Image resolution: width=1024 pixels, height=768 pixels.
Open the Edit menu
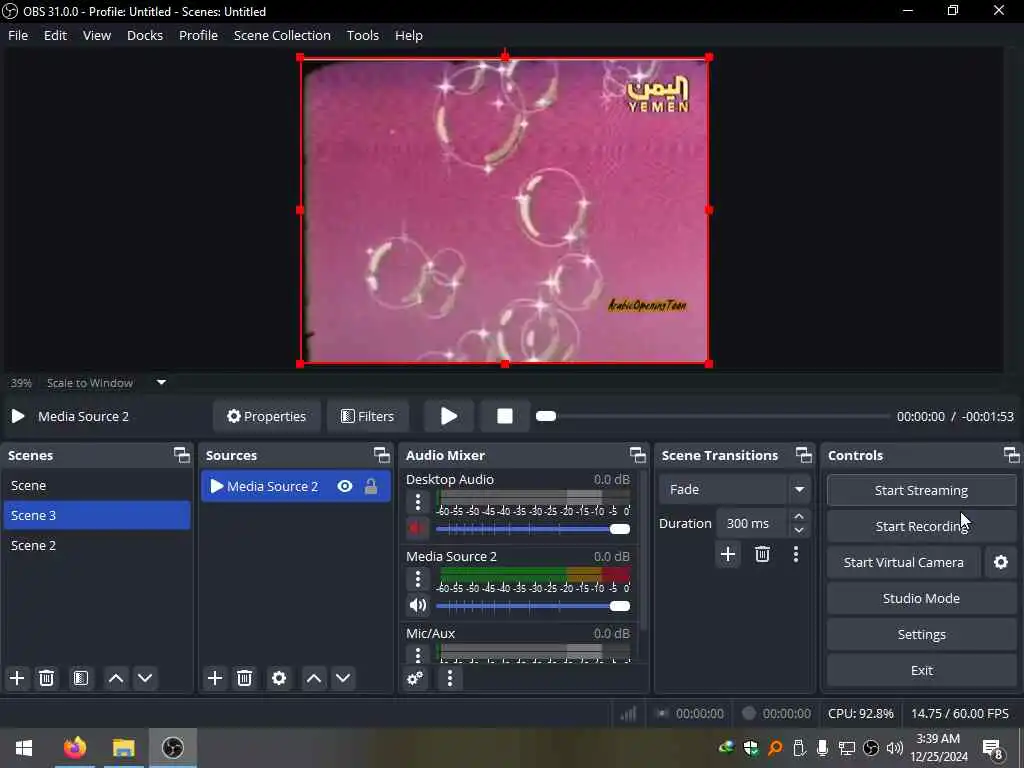pyautogui.click(x=55, y=35)
